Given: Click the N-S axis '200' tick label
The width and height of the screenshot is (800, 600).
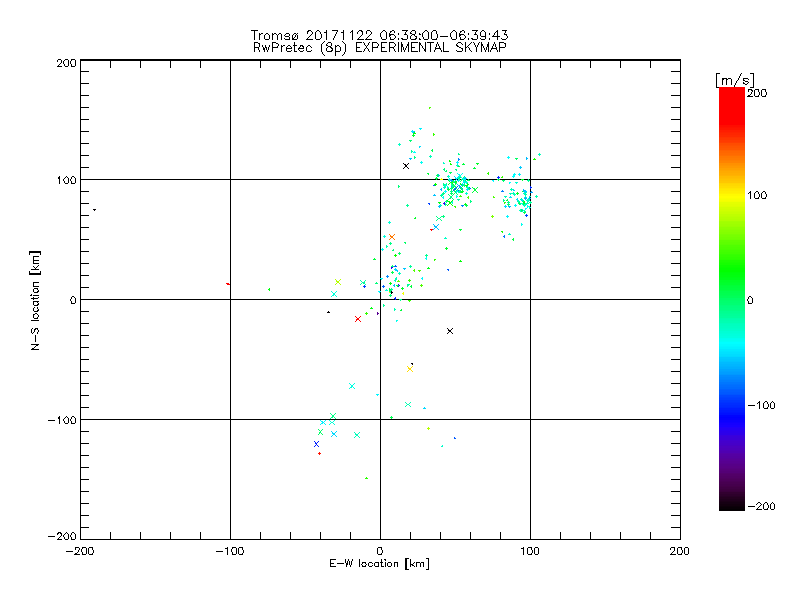Looking at the screenshot, I should pyautogui.click(x=66, y=63).
